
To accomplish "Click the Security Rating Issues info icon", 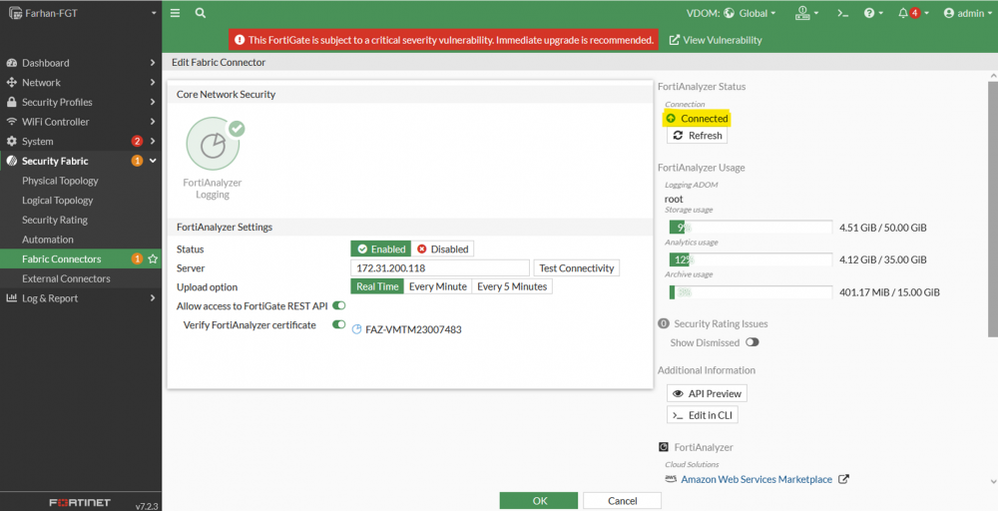I will pos(663,324).
